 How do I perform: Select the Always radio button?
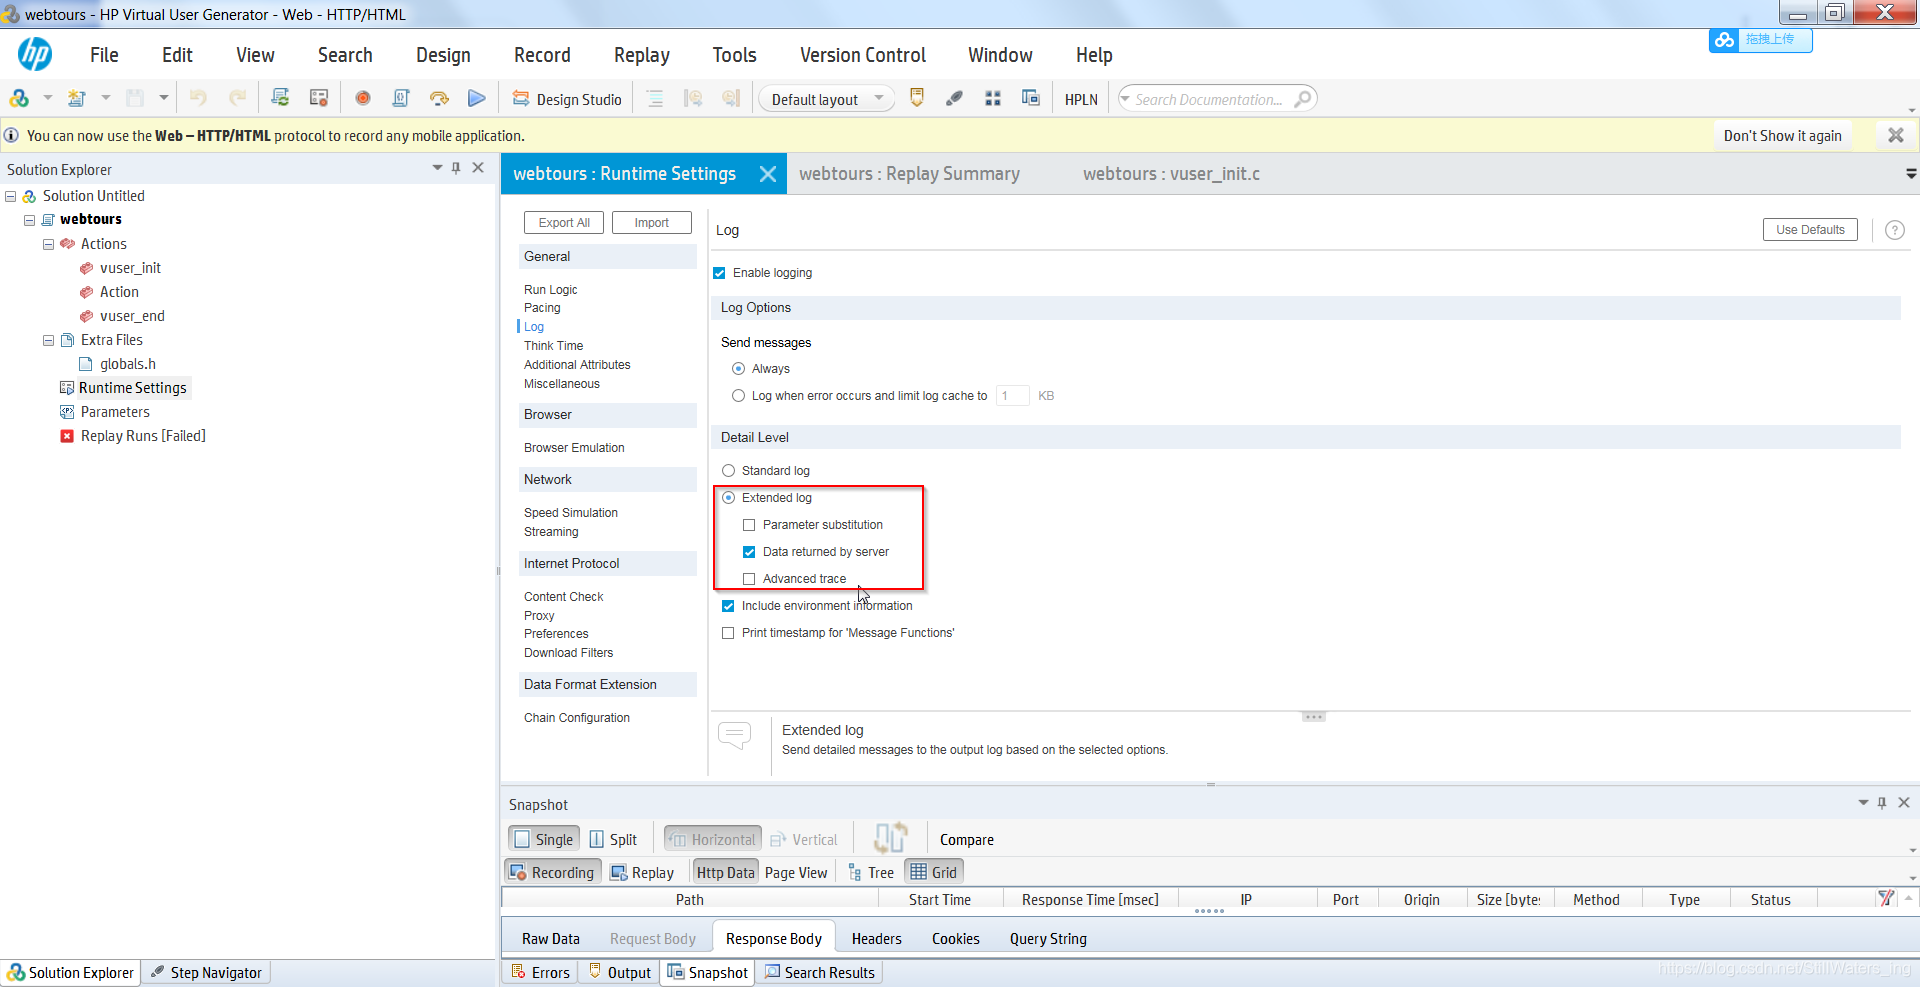pyautogui.click(x=738, y=369)
